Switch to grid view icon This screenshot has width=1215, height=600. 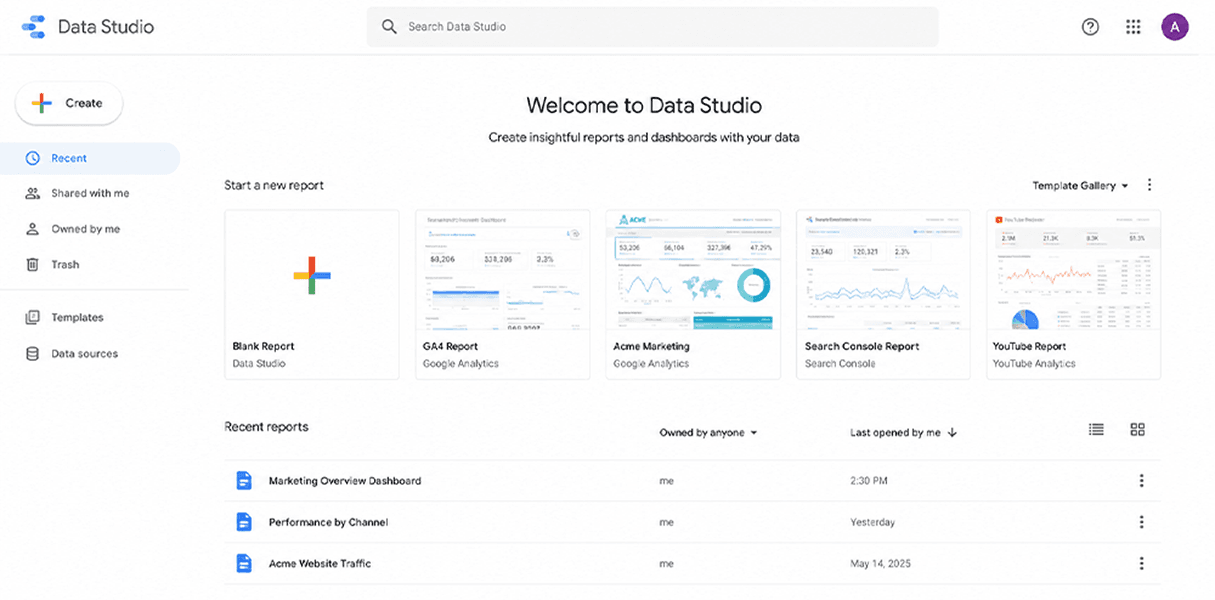(1137, 429)
